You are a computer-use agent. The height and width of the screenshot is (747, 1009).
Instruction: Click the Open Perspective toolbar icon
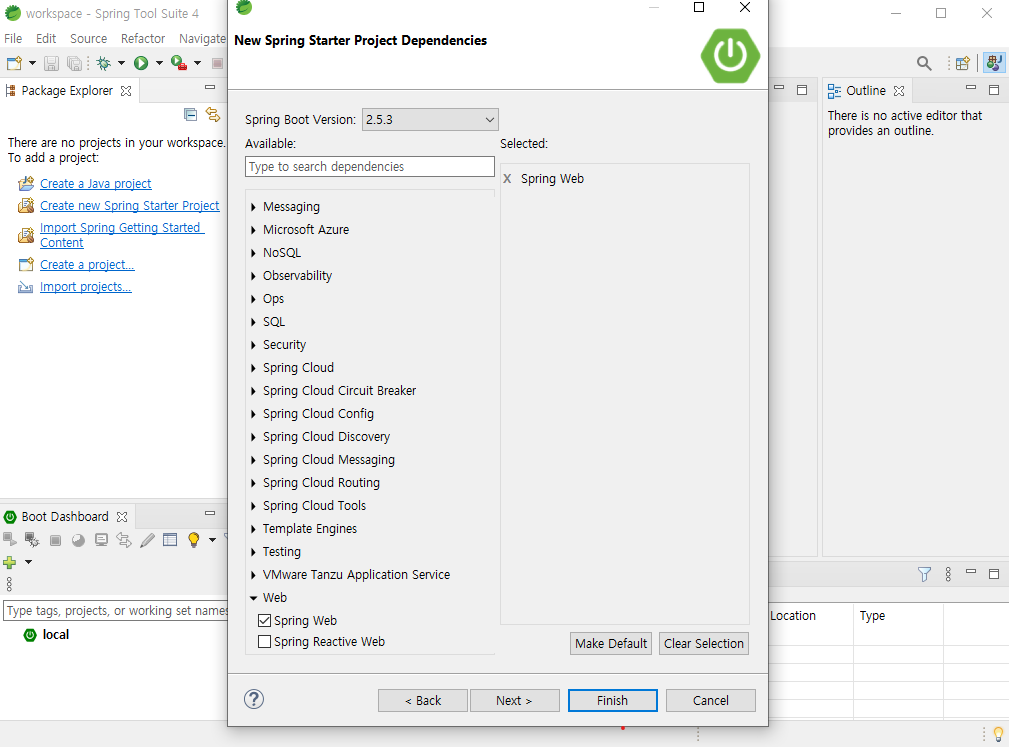coord(963,63)
